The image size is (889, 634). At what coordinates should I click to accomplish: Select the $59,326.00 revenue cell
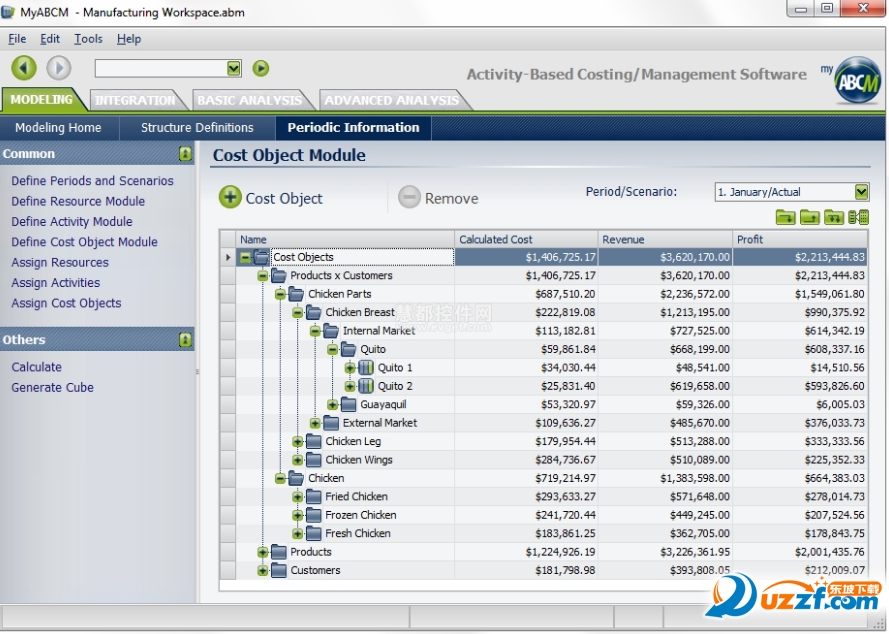665,404
